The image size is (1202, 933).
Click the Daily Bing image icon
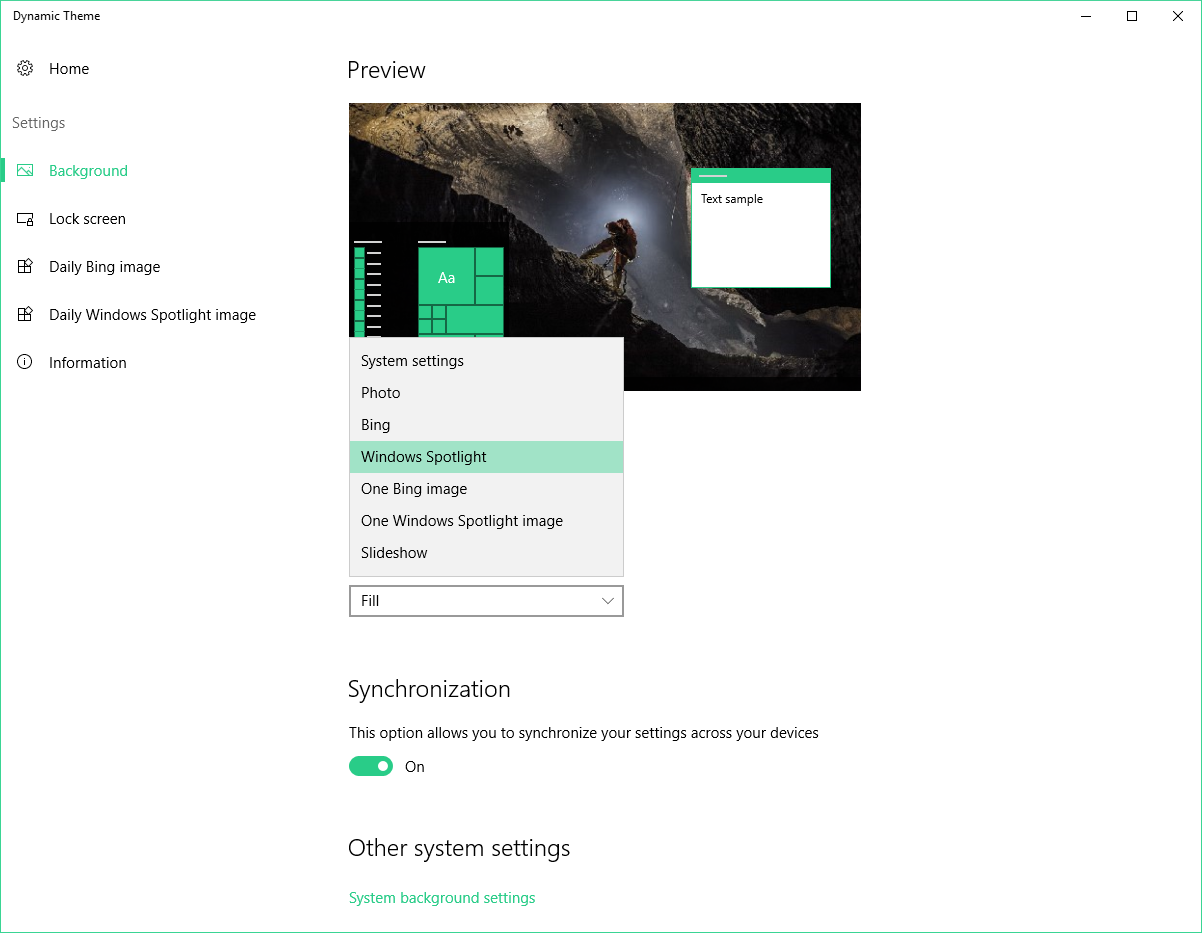point(25,267)
